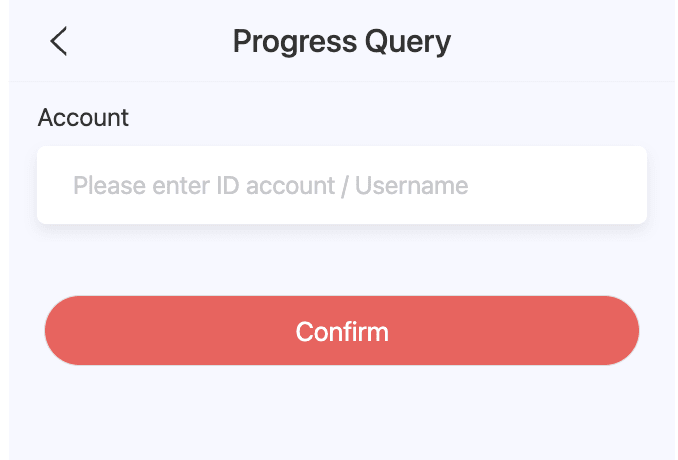This screenshot has width=678, height=460.
Task: Activate the white account entry box
Action: (x=342, y=185)
